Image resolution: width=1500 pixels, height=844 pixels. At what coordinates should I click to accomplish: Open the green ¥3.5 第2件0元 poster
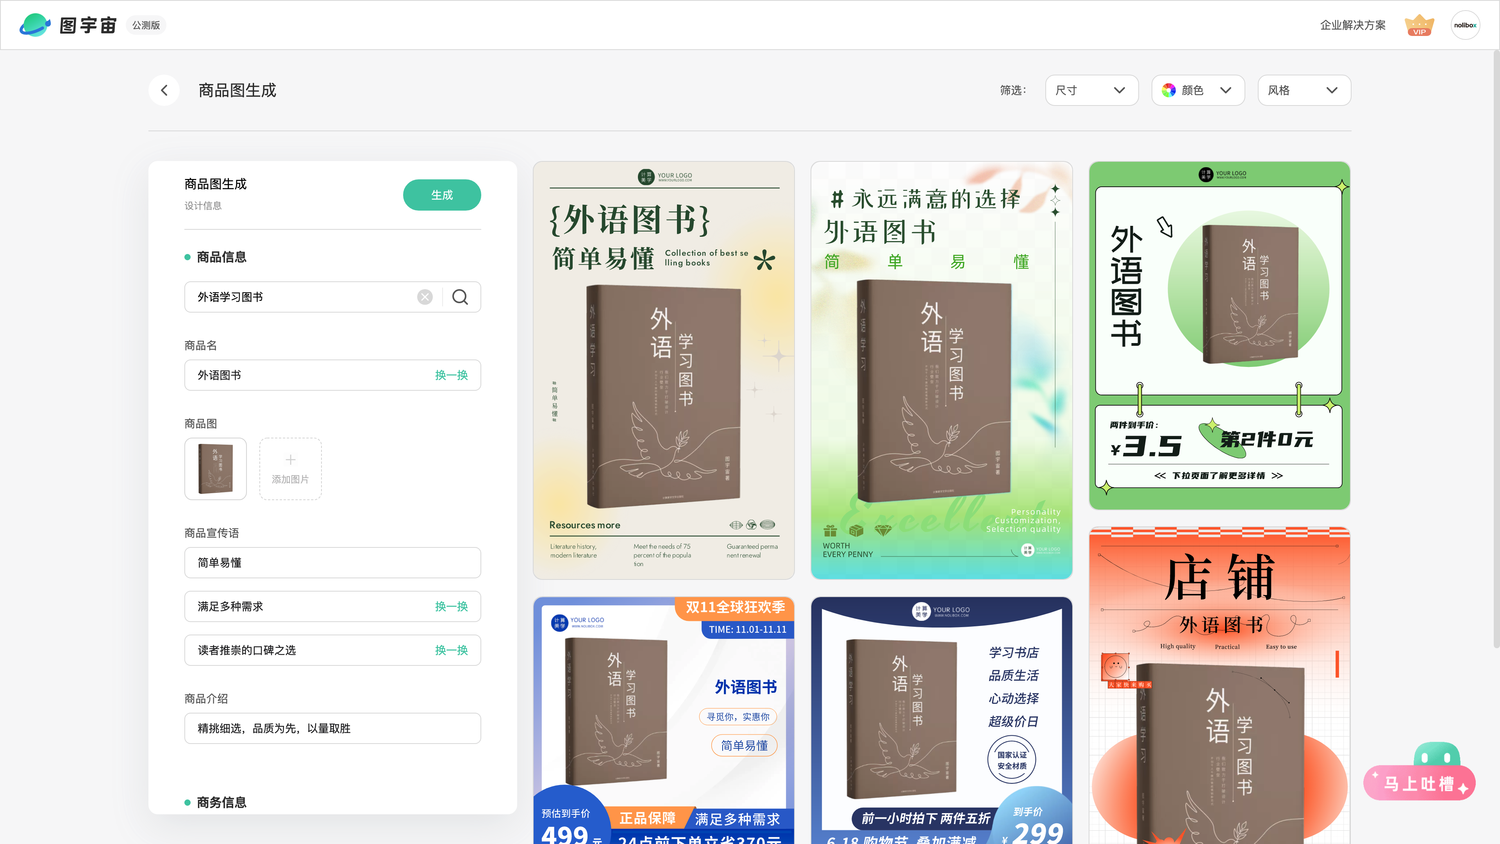pyautogui.click(x=1220, y=335)
